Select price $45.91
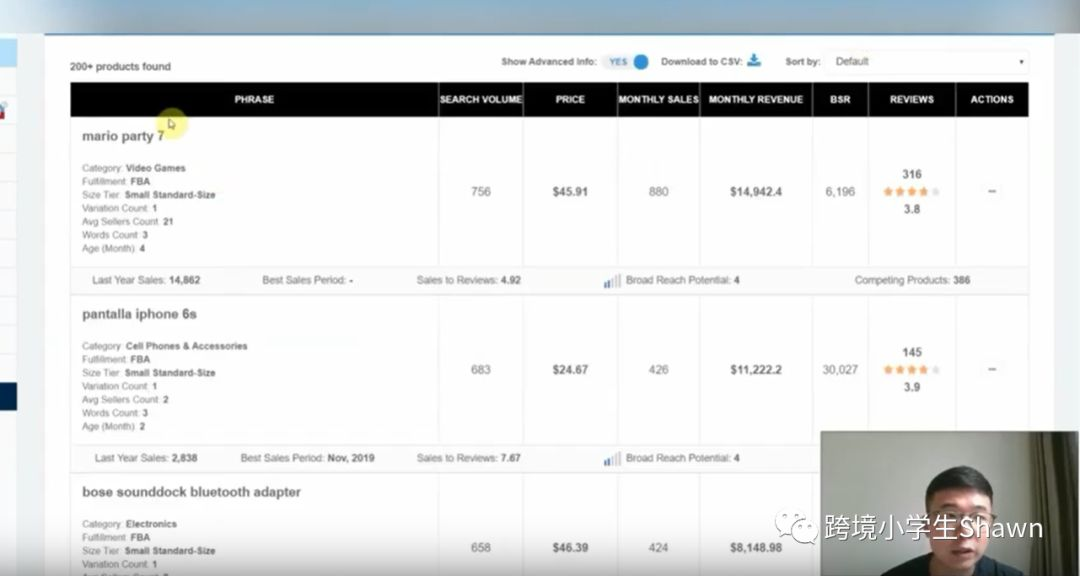 tap(570, 192)
